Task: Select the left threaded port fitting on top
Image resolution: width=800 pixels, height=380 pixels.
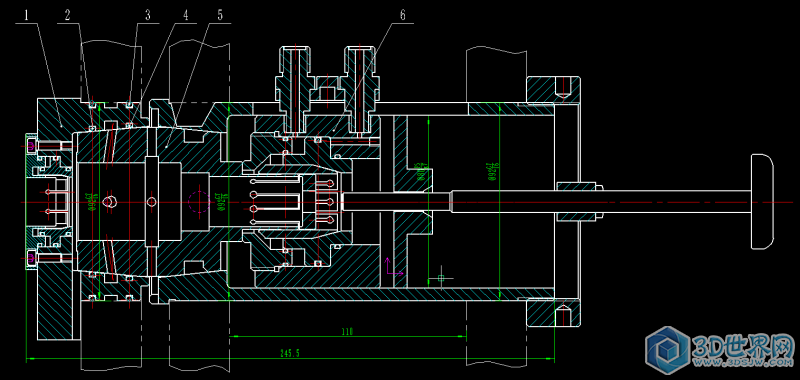Action: [294, 89]
